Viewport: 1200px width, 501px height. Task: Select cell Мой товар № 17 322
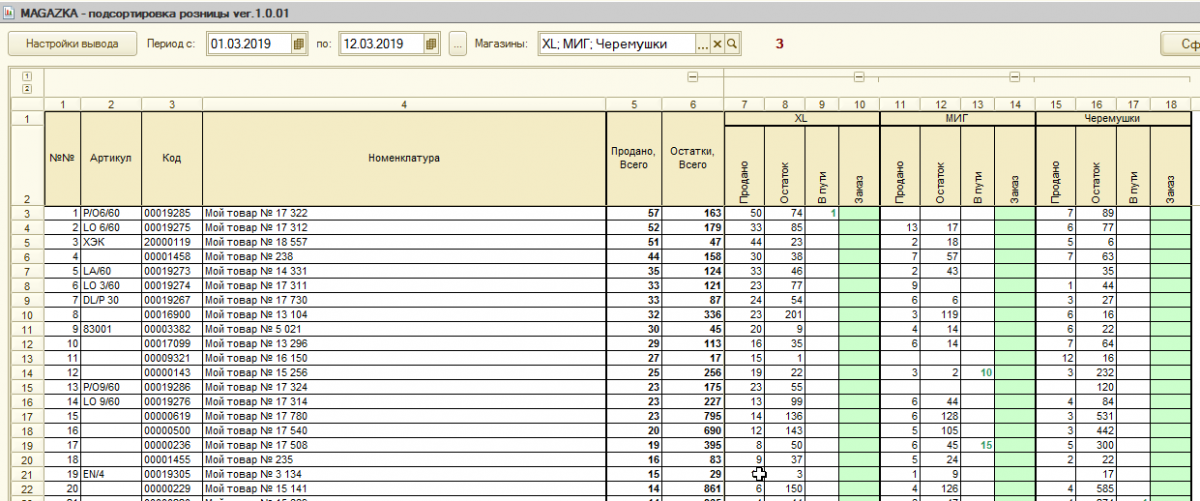click(x=404, y=213)
